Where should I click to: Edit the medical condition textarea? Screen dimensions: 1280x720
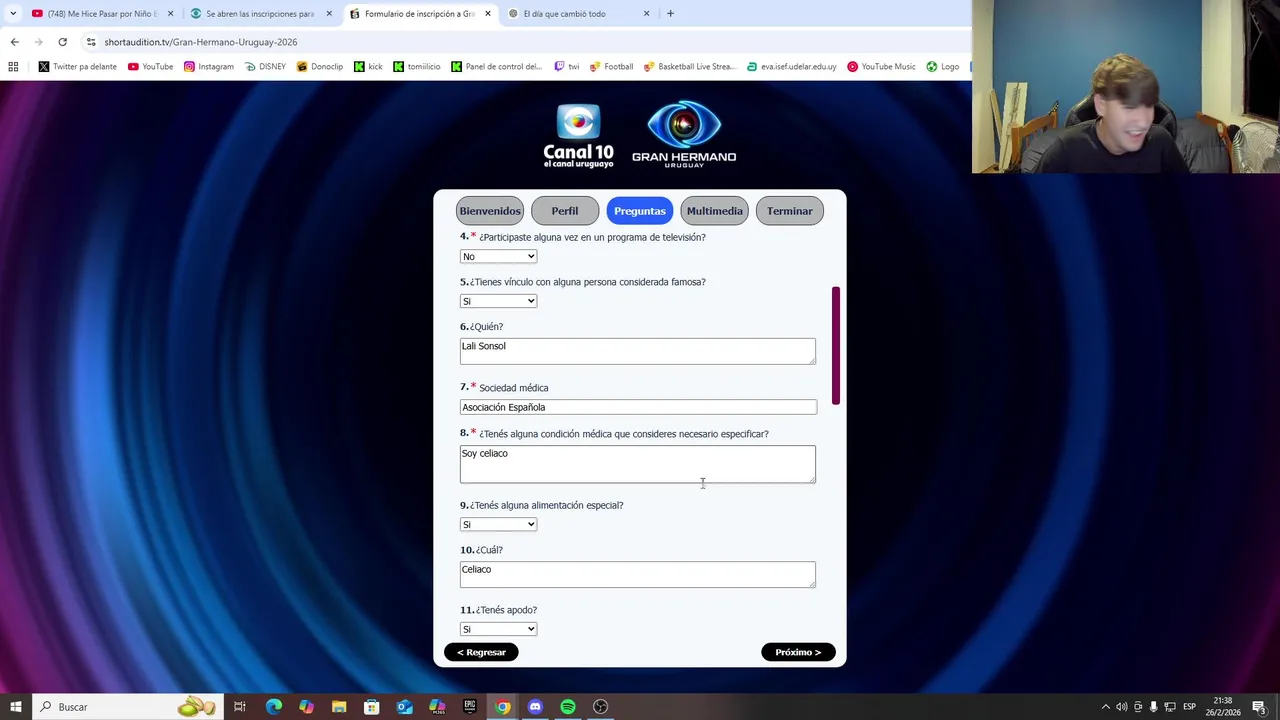click(638, 464)
